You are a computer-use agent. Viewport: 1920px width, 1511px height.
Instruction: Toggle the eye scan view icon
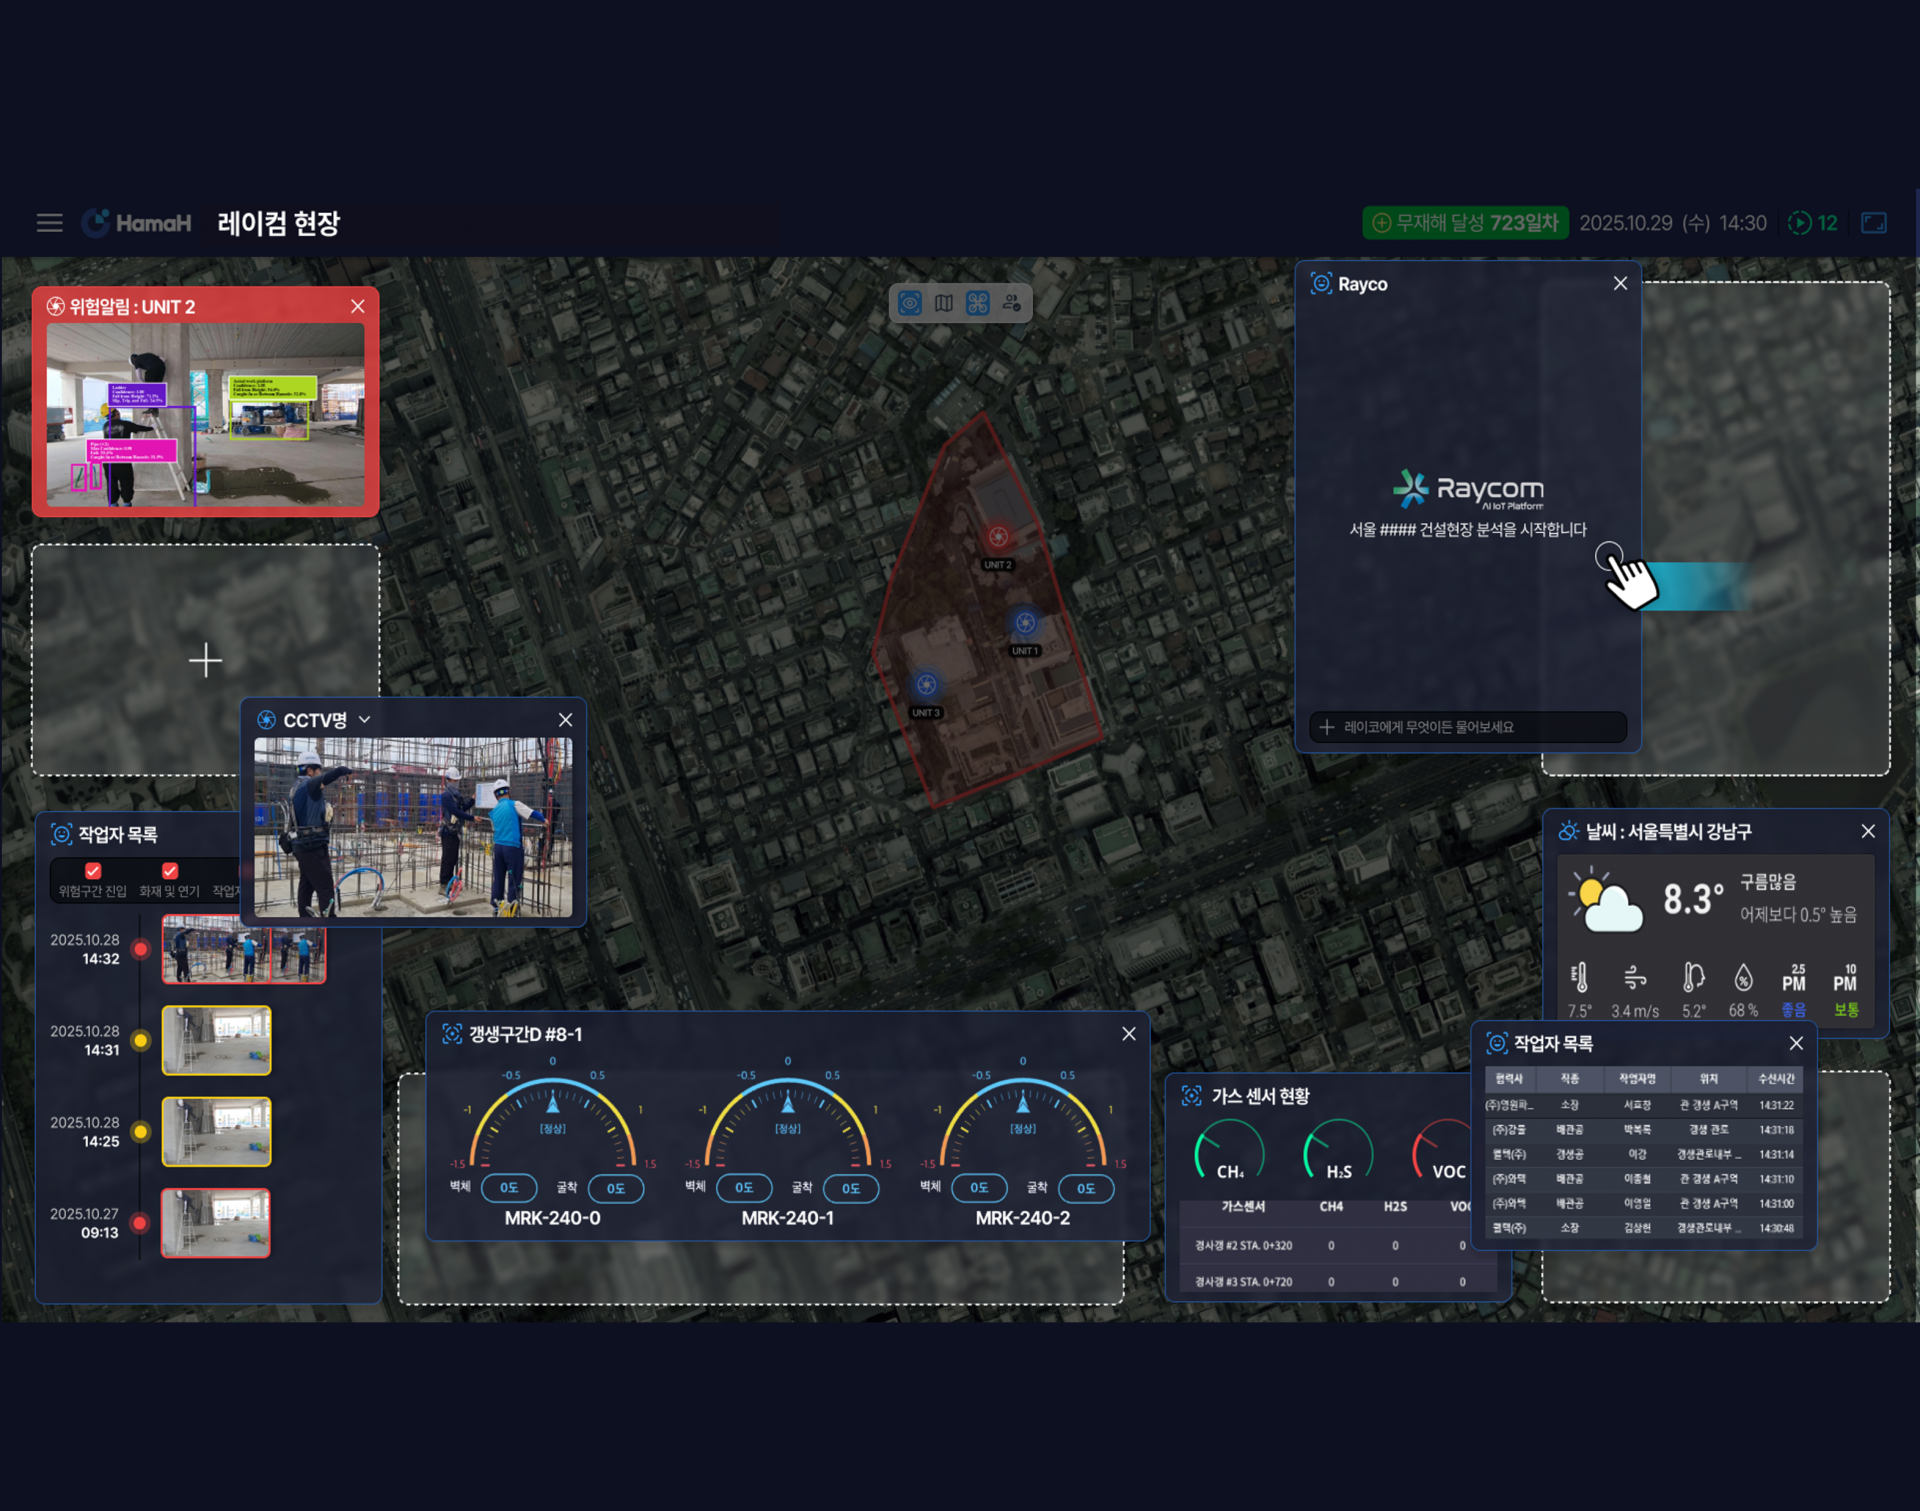[910, 303]
